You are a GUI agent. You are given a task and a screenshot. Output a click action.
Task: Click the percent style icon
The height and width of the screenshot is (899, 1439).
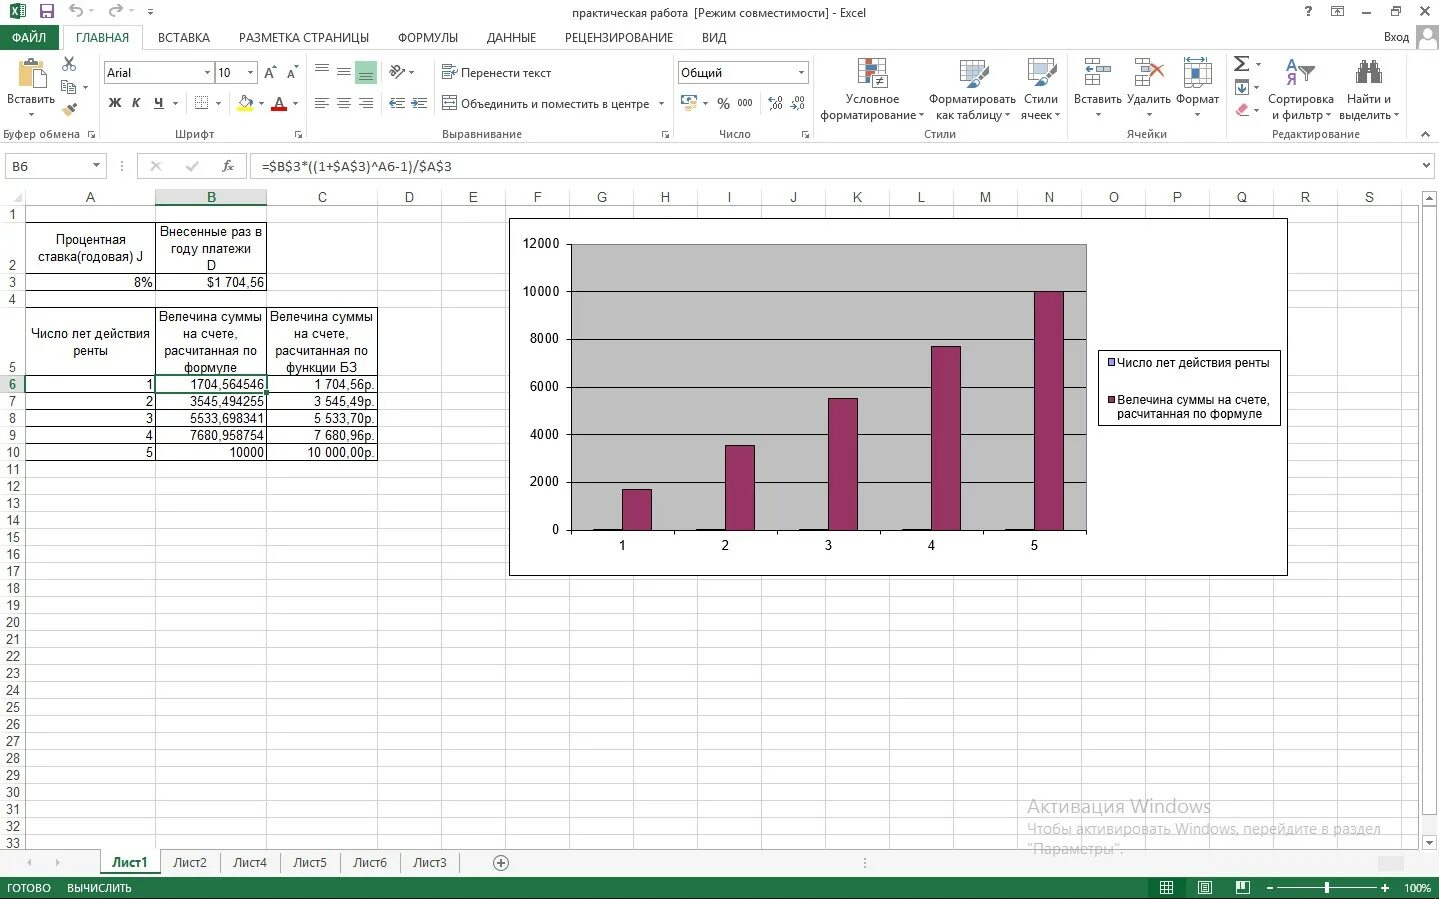(x=723, y=103)
